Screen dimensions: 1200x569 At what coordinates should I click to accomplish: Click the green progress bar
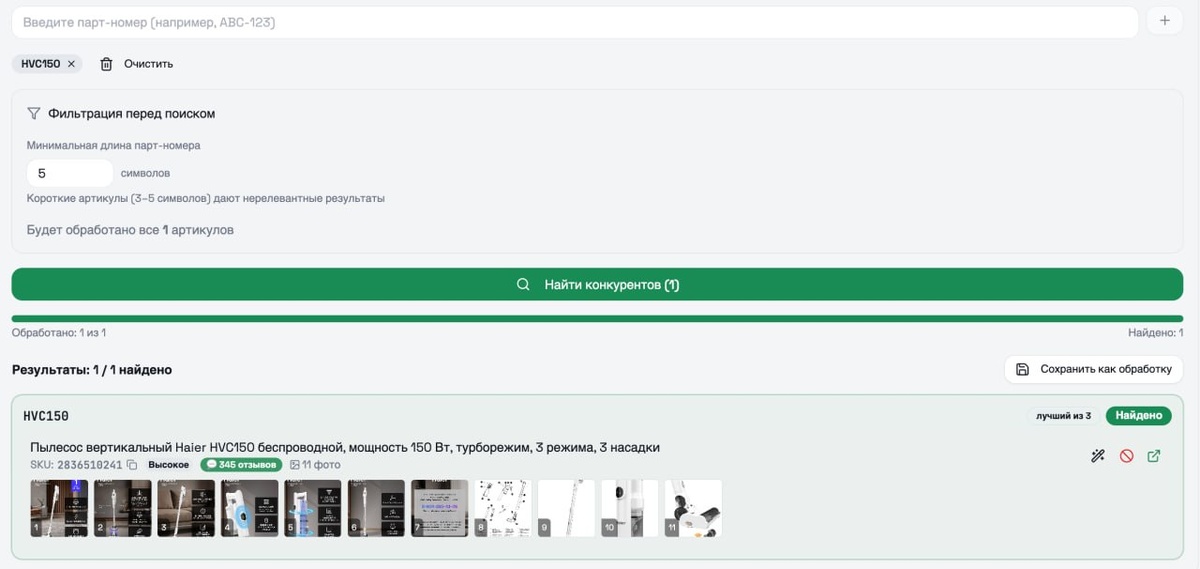coord(597,319)
